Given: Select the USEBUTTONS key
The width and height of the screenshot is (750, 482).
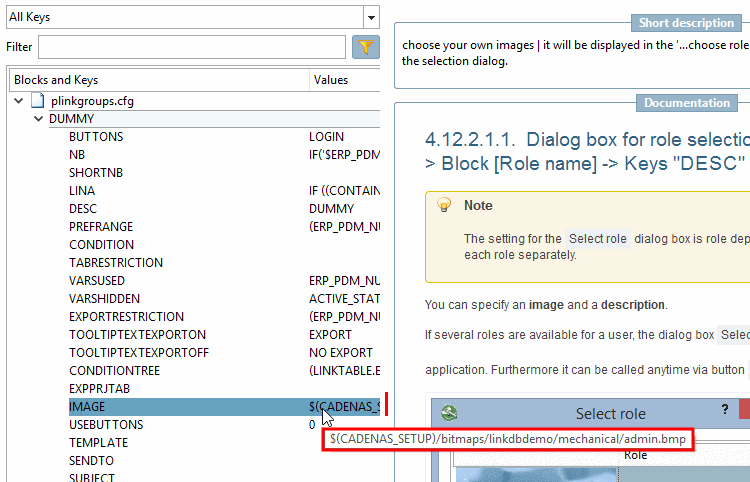Looking at the screenshot, I should (x=106, y=425).
